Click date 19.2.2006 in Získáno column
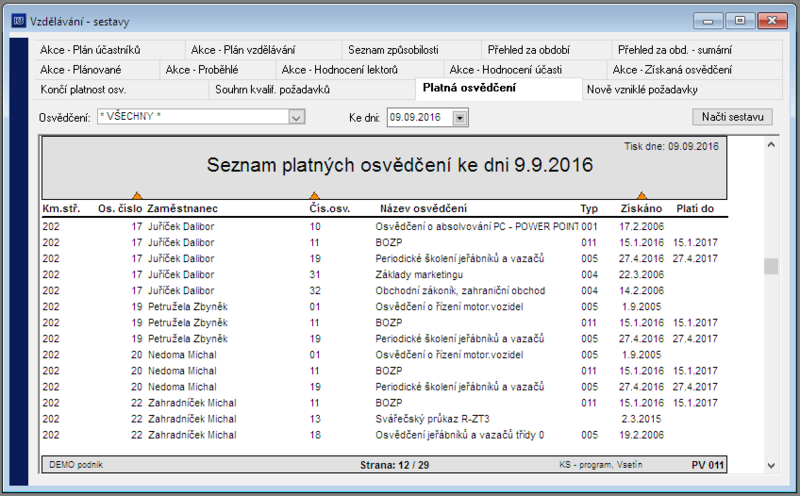Viewport: 800px width, 496px height. (641, 435)
